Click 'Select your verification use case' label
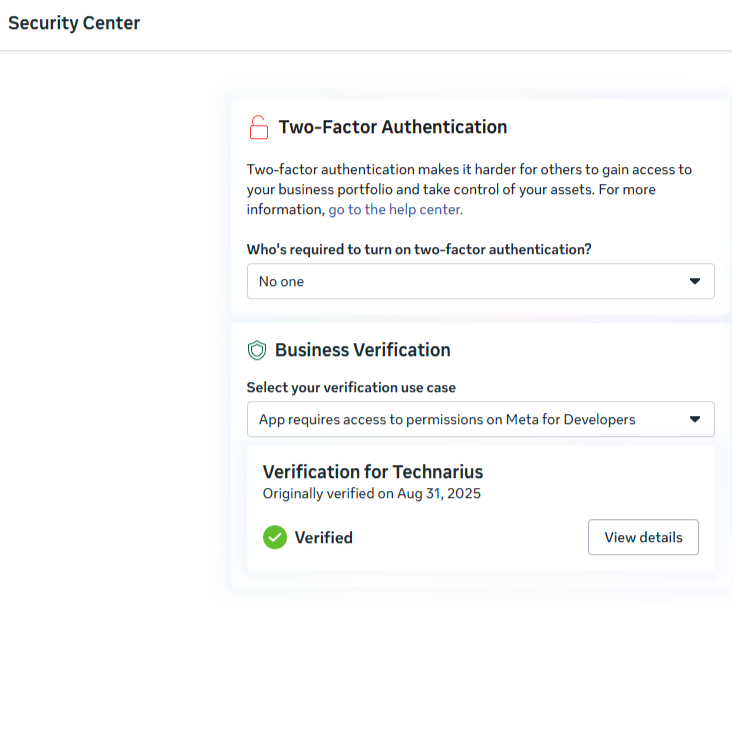The height and width of the screenshot is (732, 732). (x=351, y=387)
